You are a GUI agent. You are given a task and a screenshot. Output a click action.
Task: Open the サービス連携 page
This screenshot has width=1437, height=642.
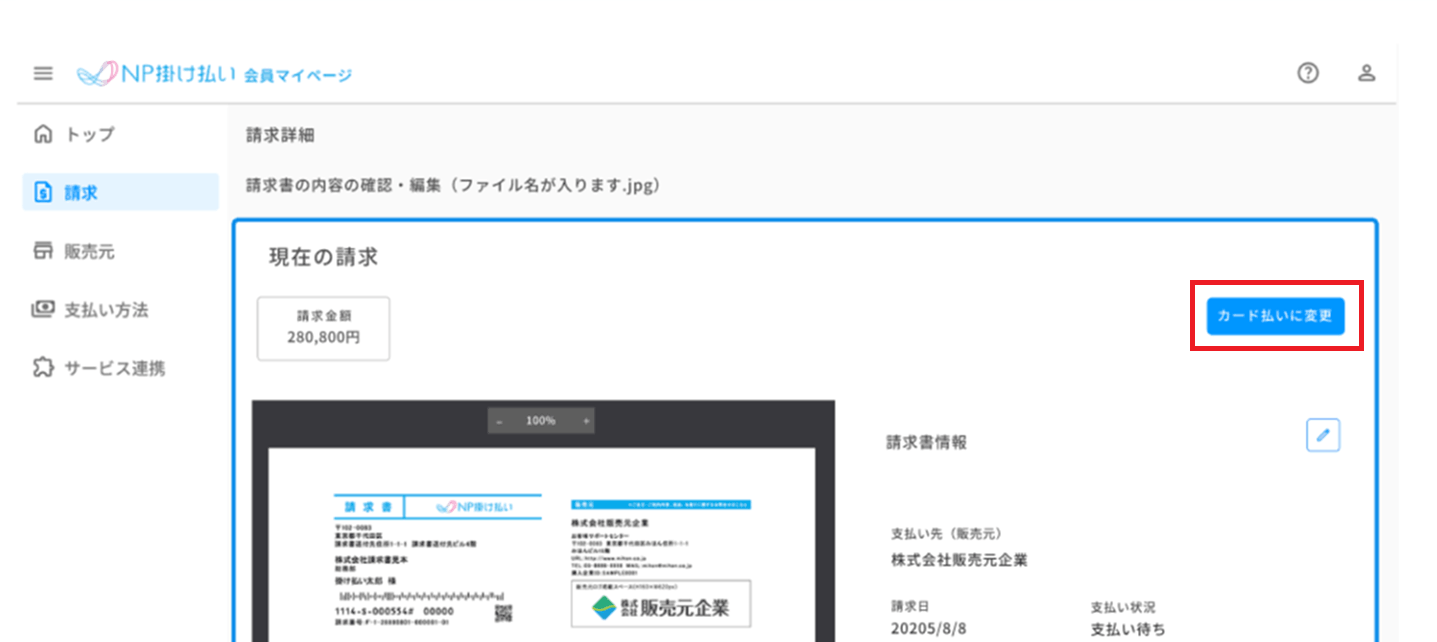coord(105,368)
